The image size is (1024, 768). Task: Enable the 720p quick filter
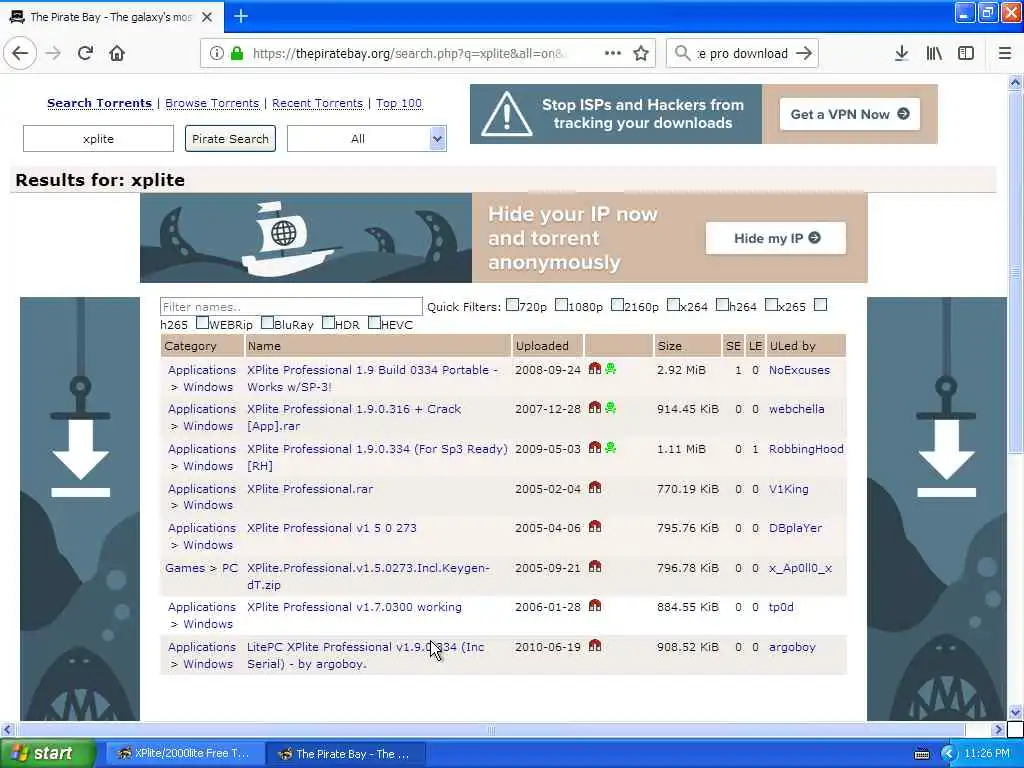click(x=513, y=305)
